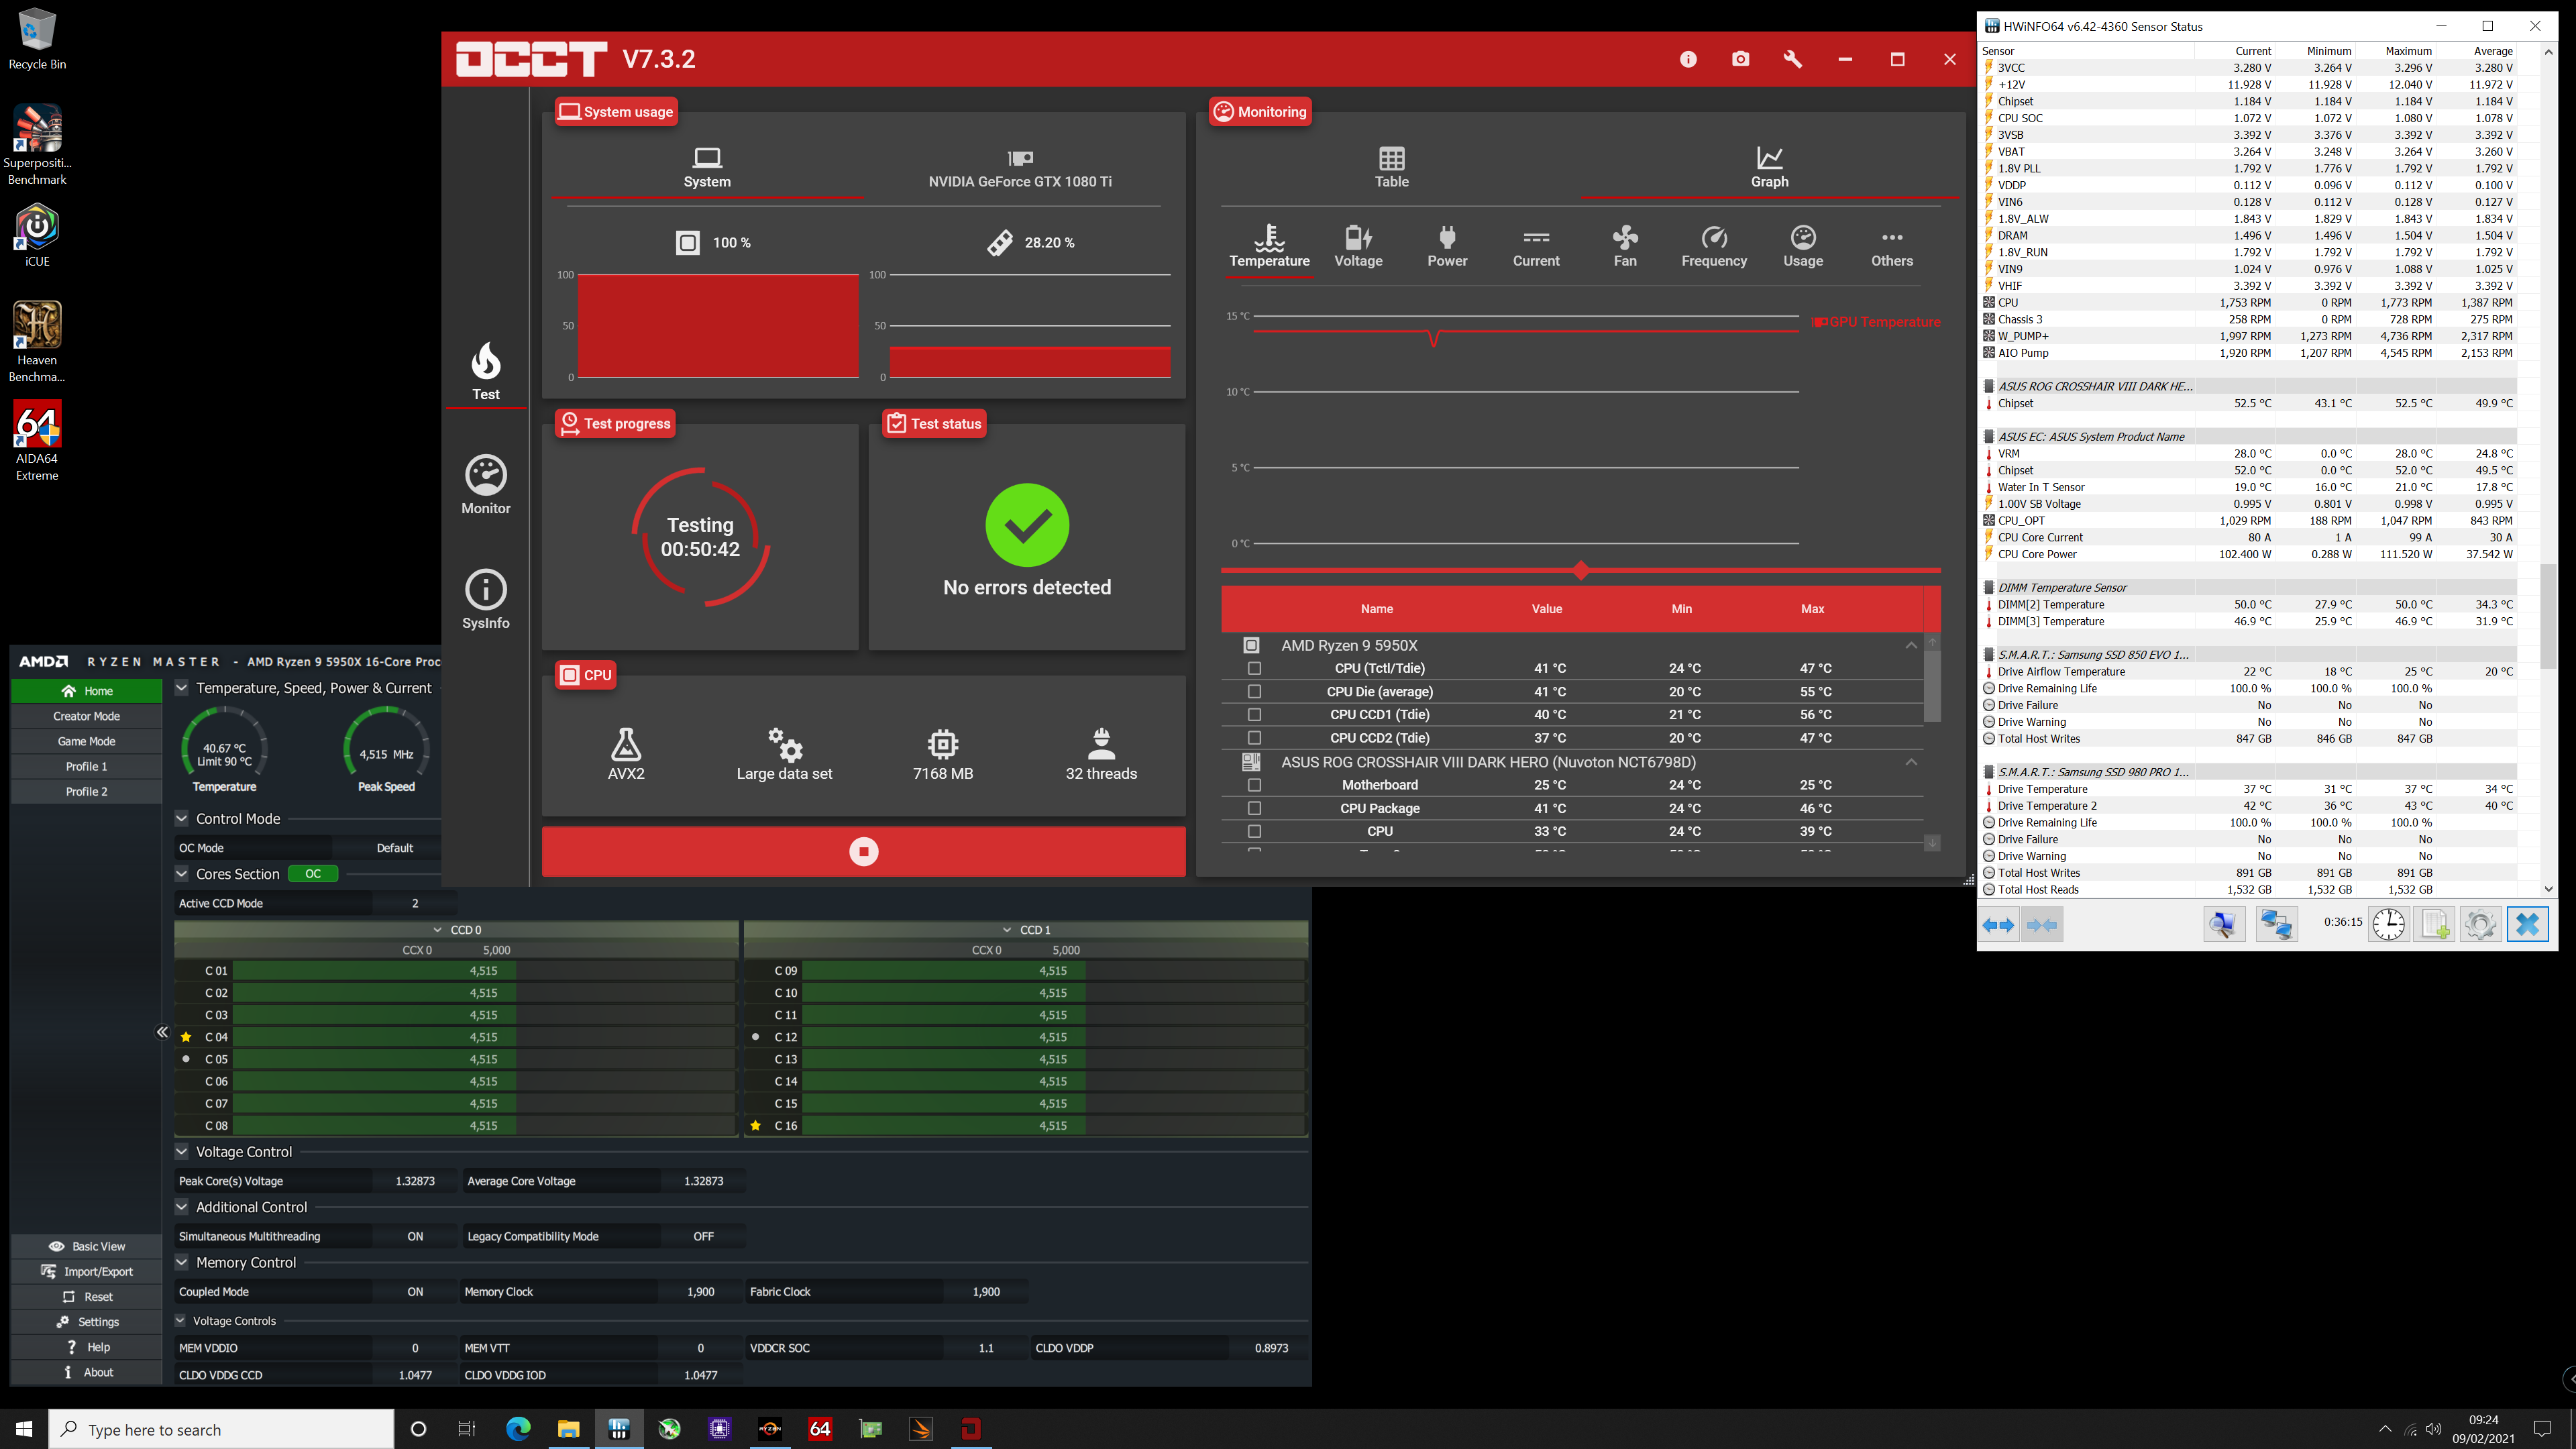Open iCUE desktop shortcut
Image resolution: width=2576 pixels, height=1449 pixels.
(x=37, y=236)
